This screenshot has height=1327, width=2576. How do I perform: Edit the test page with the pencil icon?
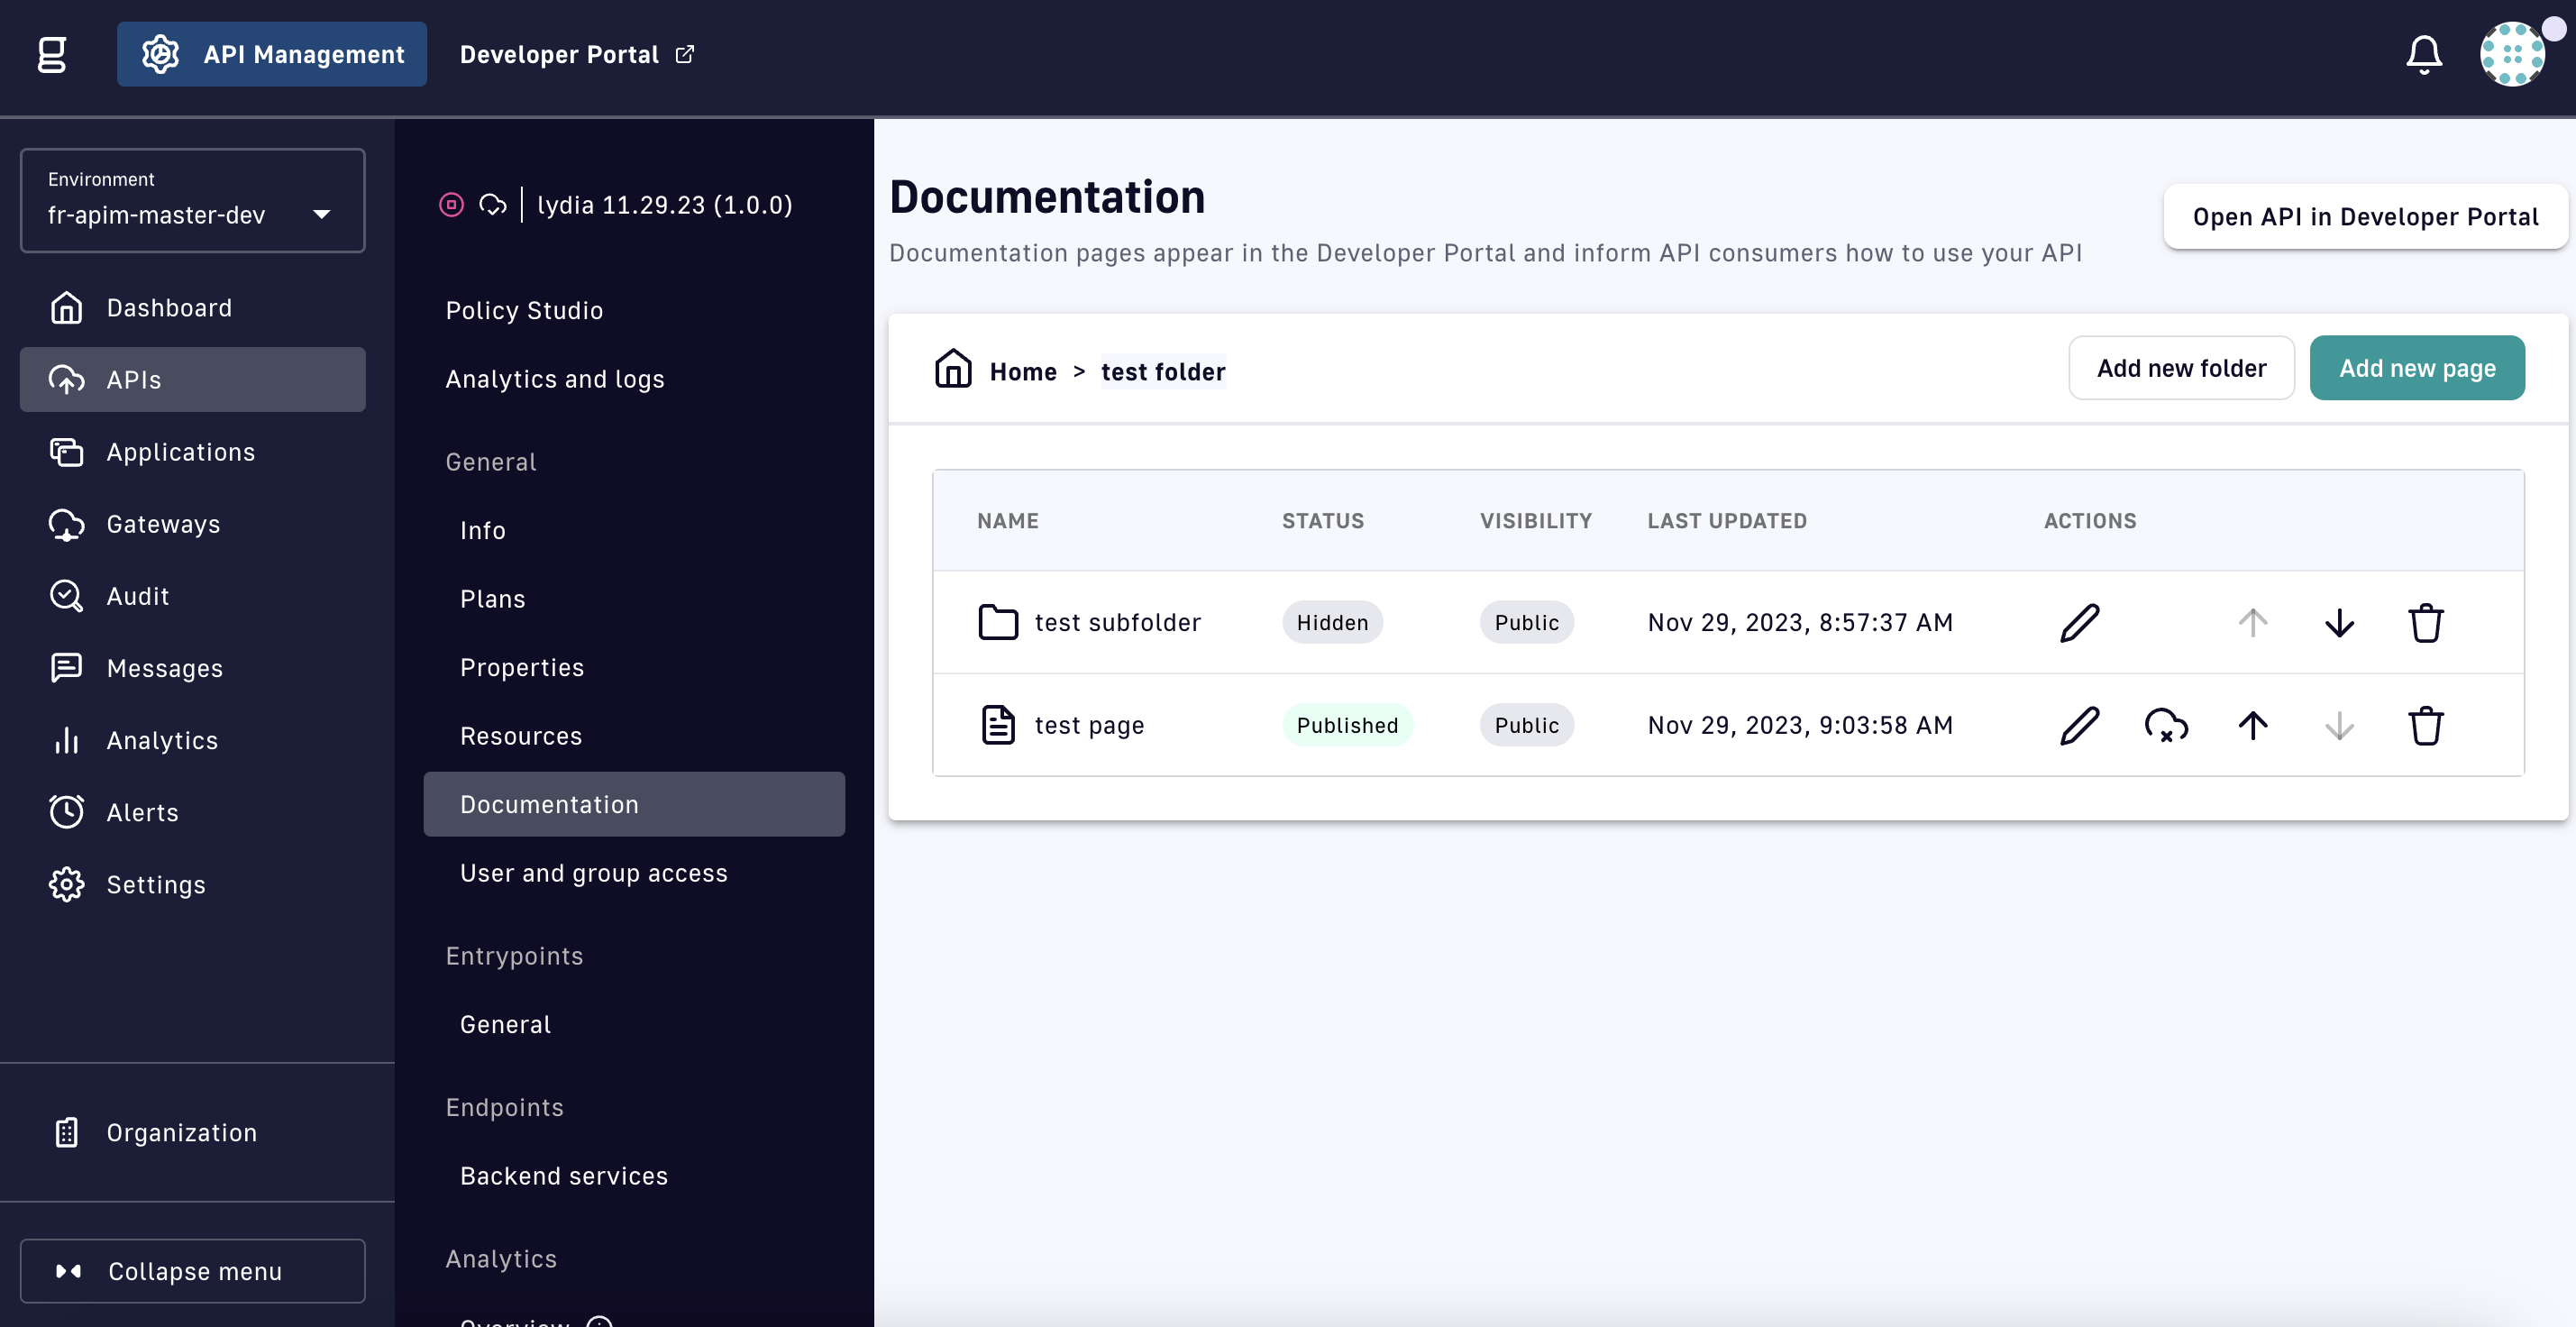tap(2079, 726)
